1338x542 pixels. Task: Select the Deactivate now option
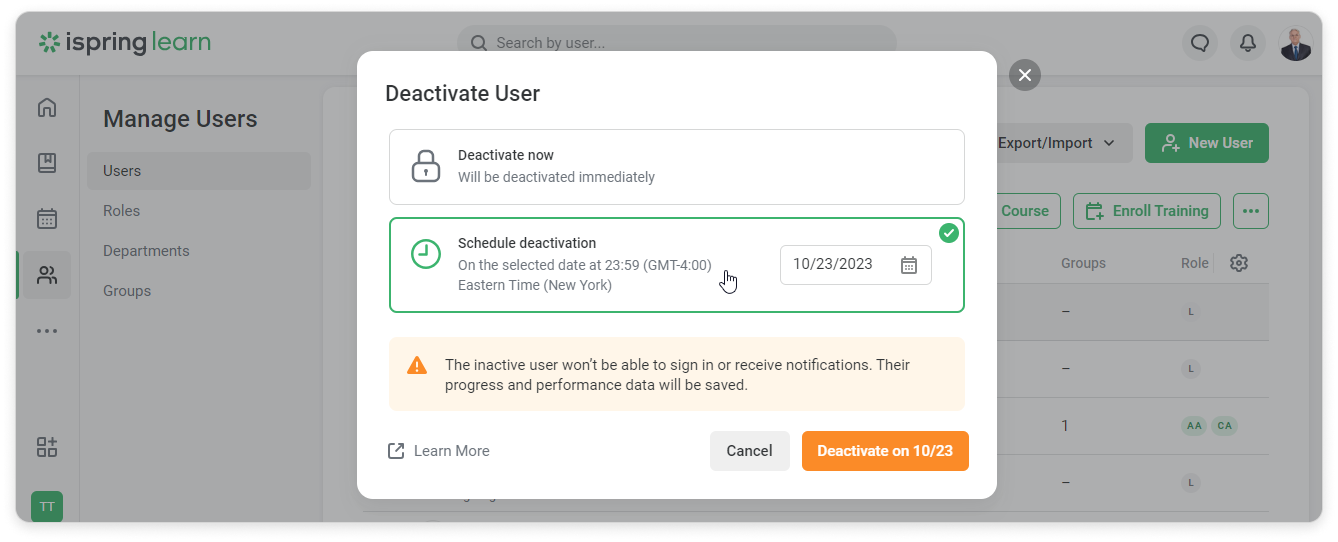tap(676, 167)
